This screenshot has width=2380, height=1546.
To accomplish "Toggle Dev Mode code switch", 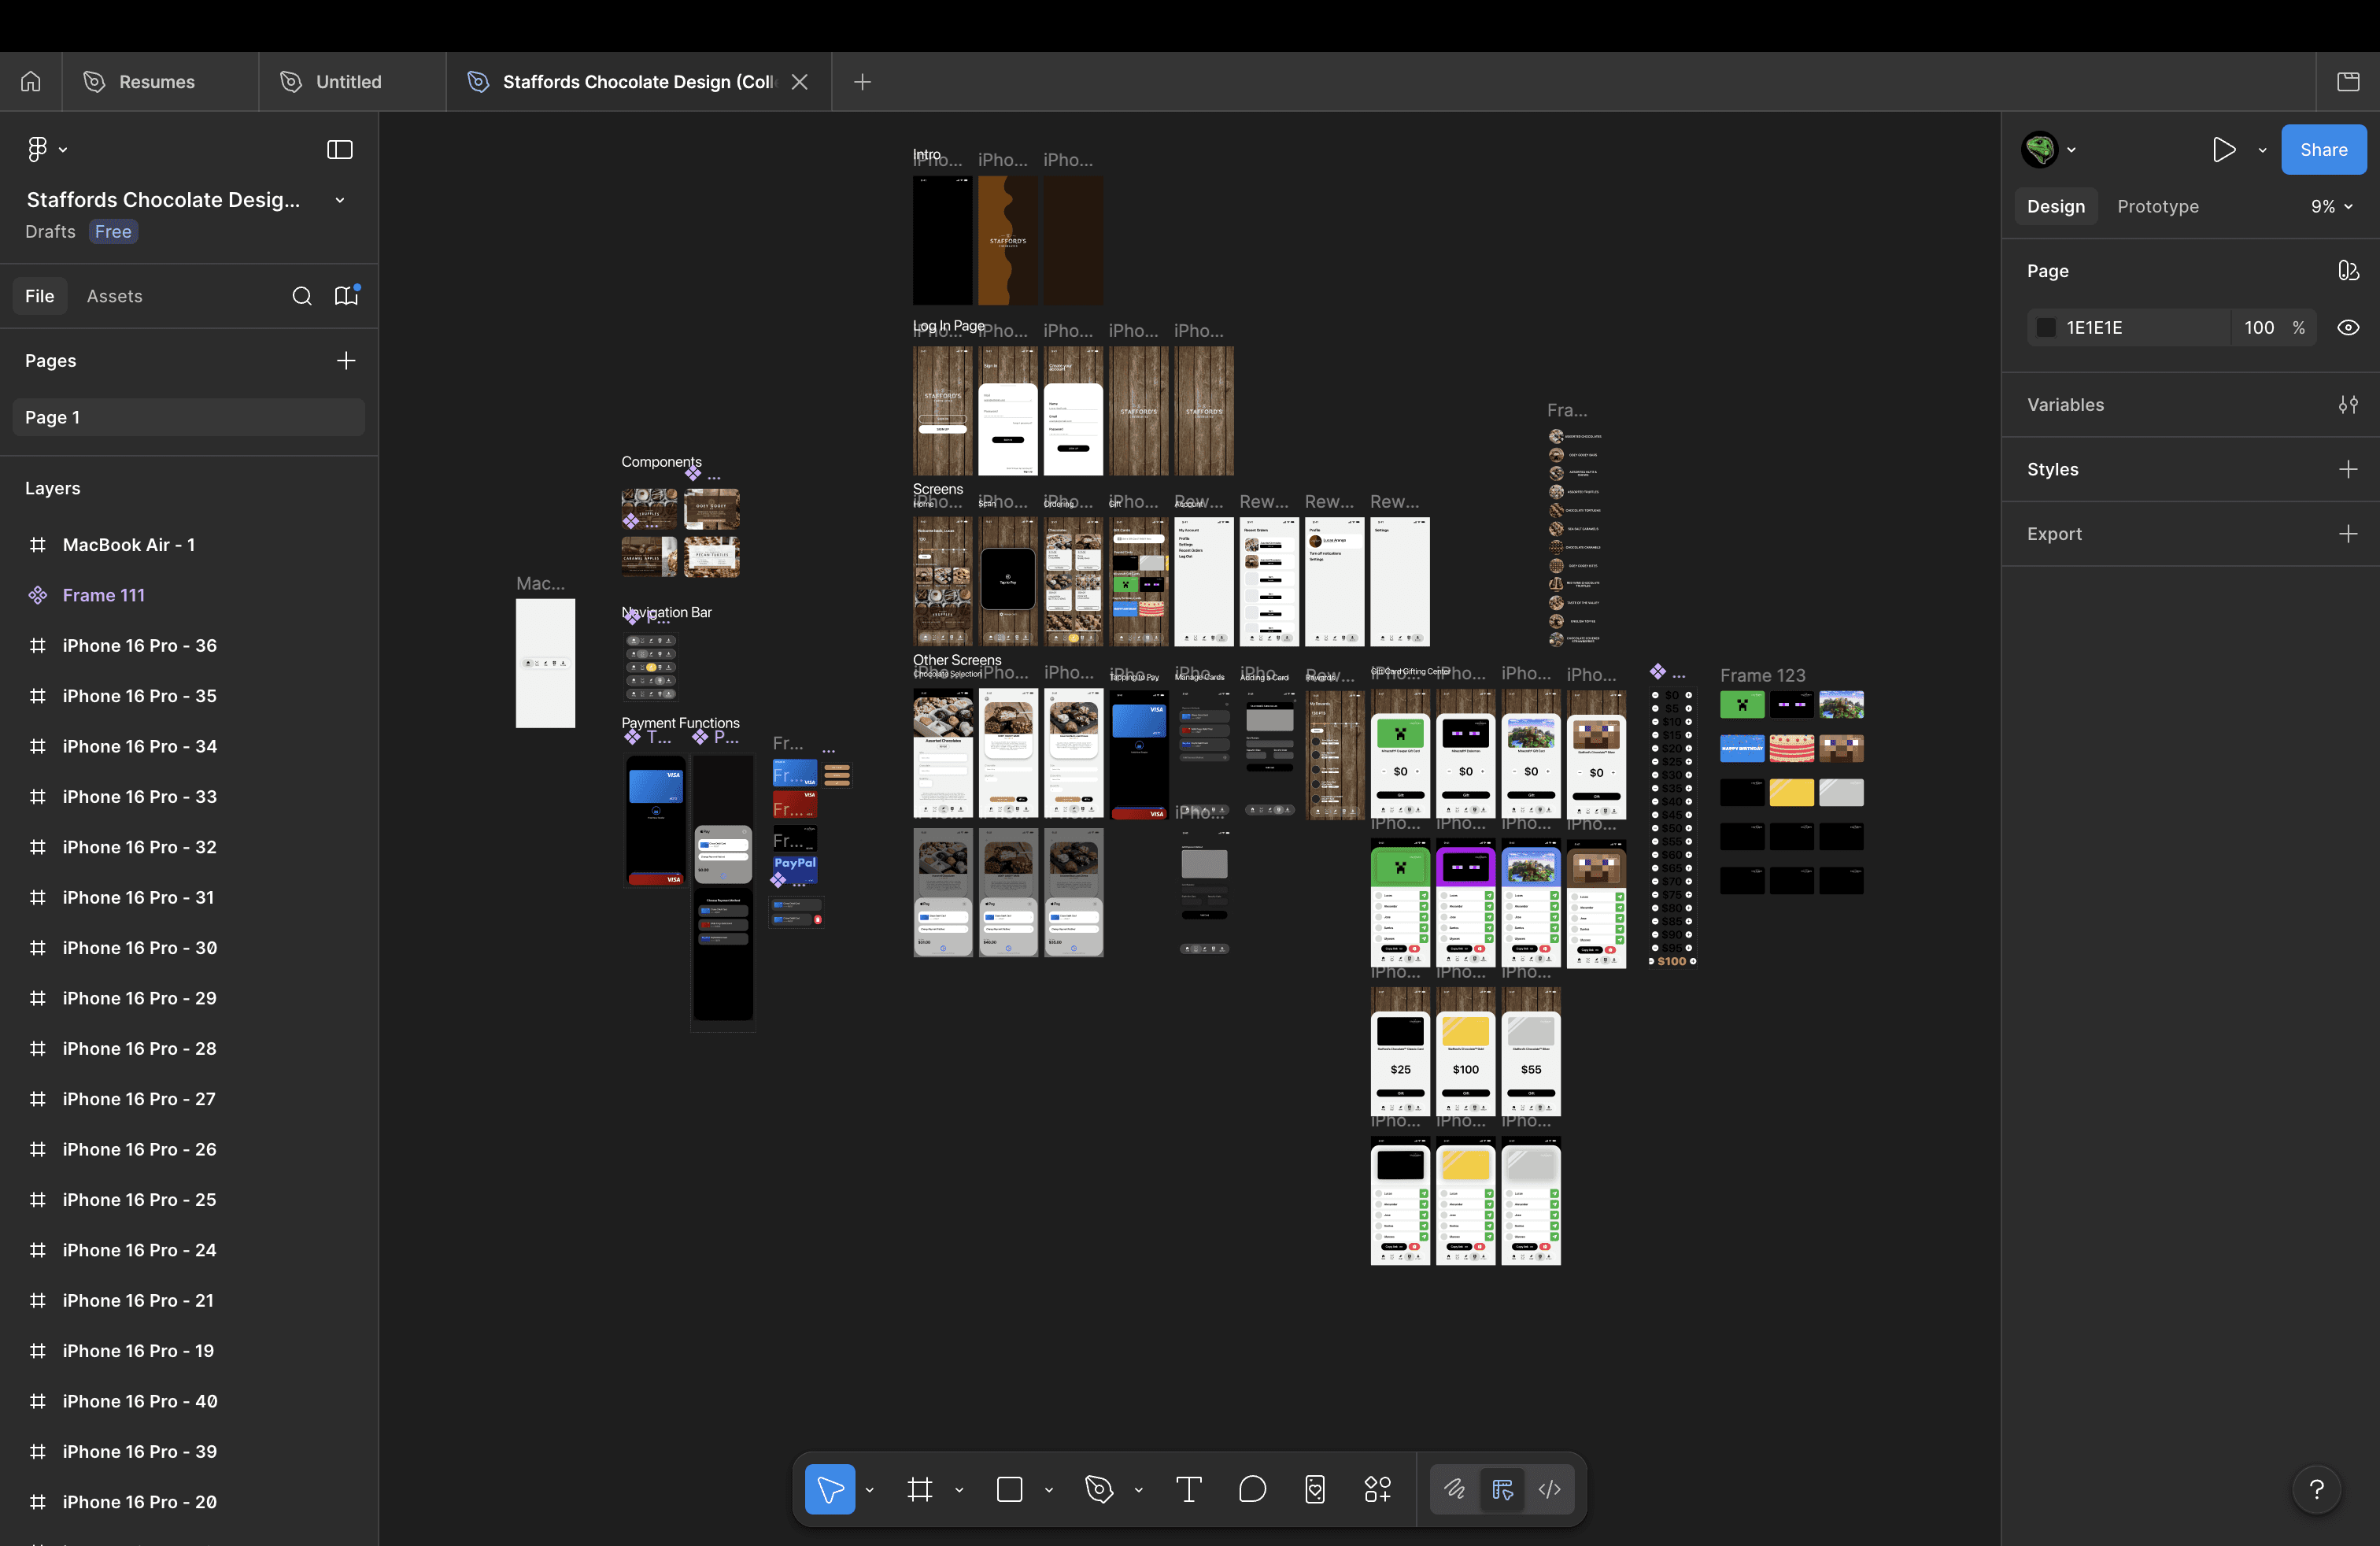I will point(1549,1490).
